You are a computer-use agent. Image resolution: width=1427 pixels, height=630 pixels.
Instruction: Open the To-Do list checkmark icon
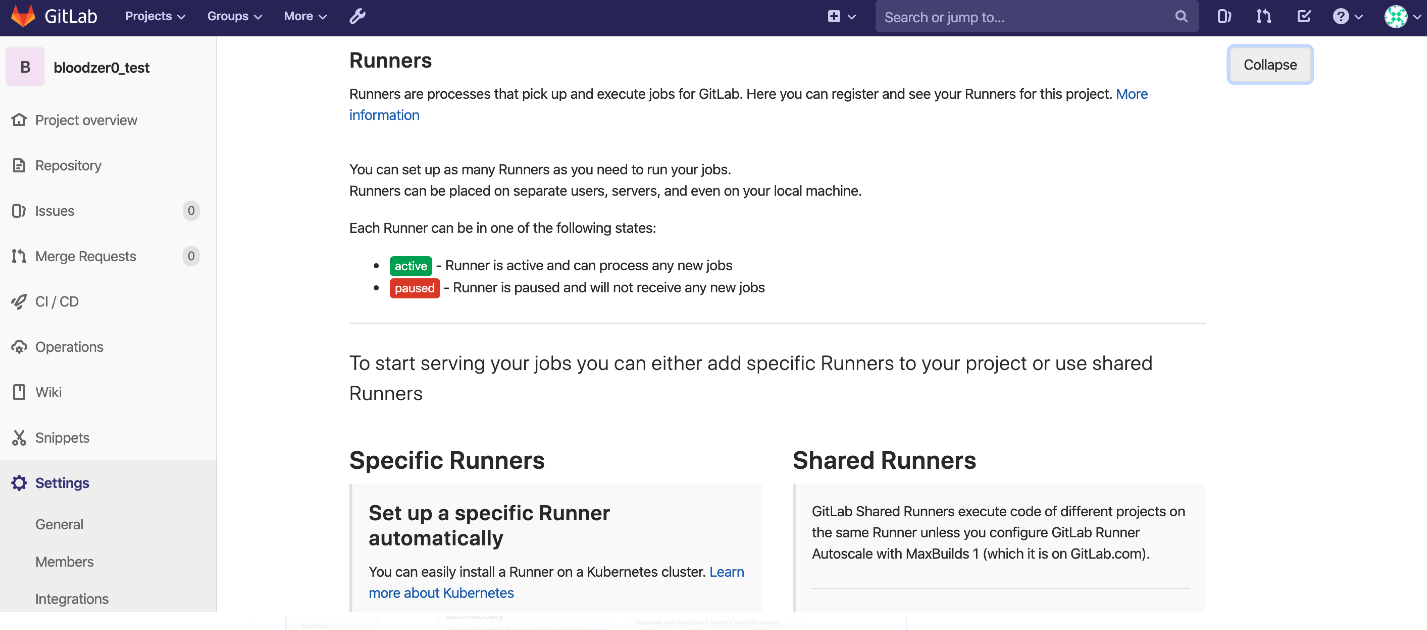(x=1304, y=16)
